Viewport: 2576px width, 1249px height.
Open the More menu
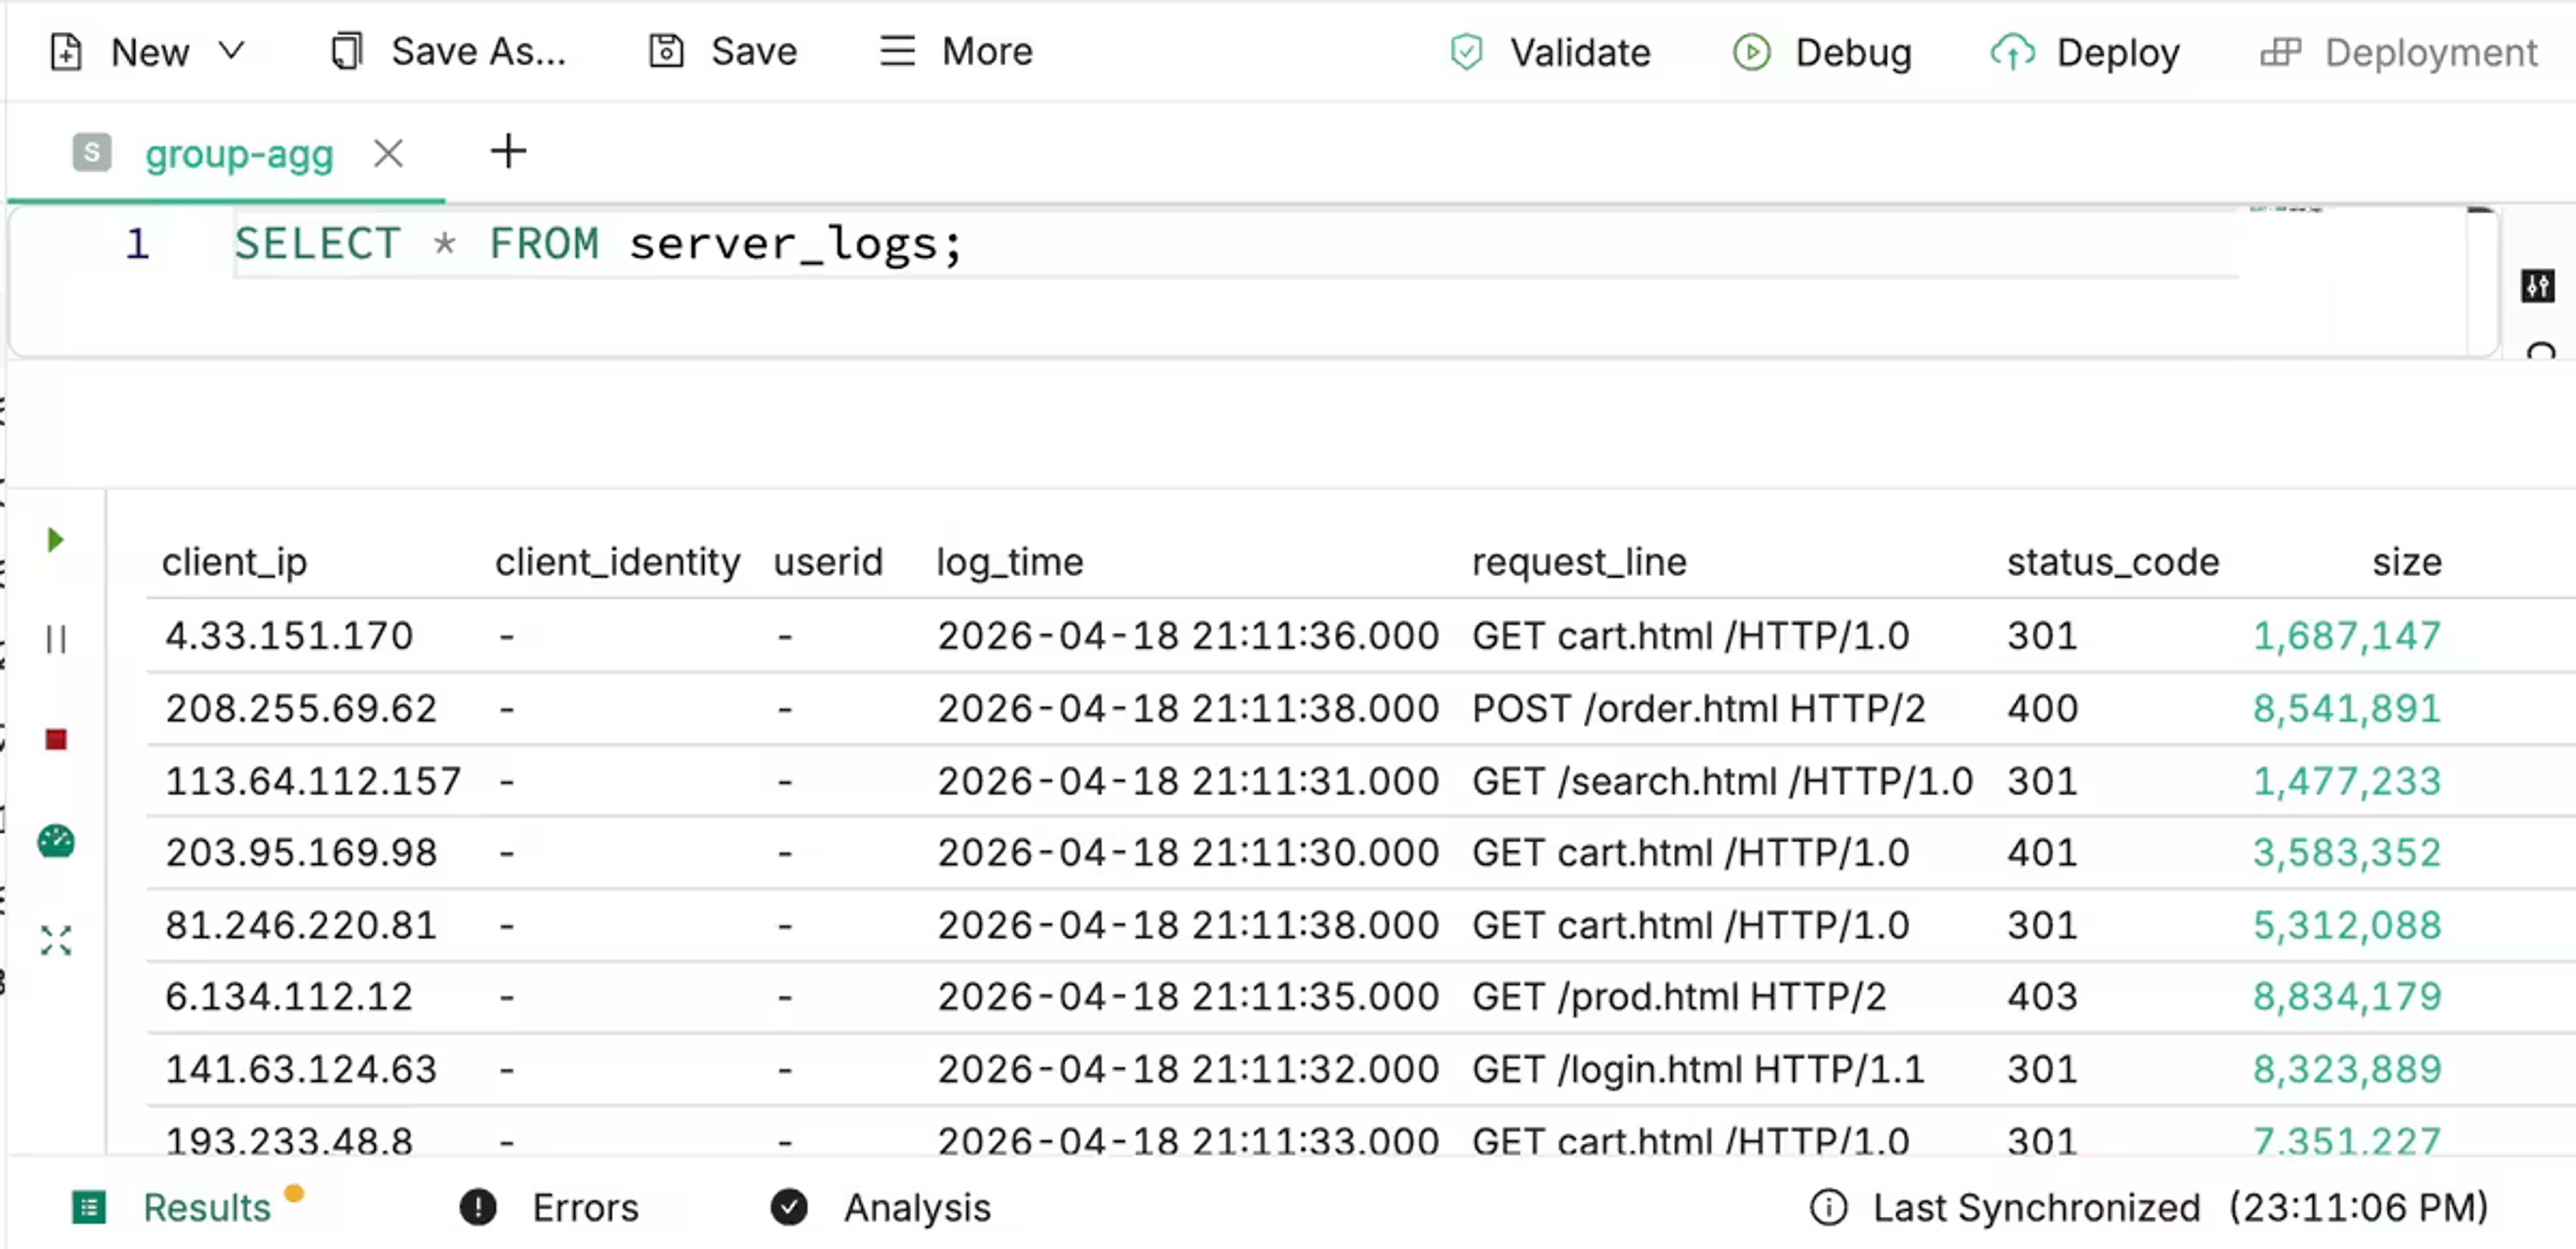coord(956,51)
